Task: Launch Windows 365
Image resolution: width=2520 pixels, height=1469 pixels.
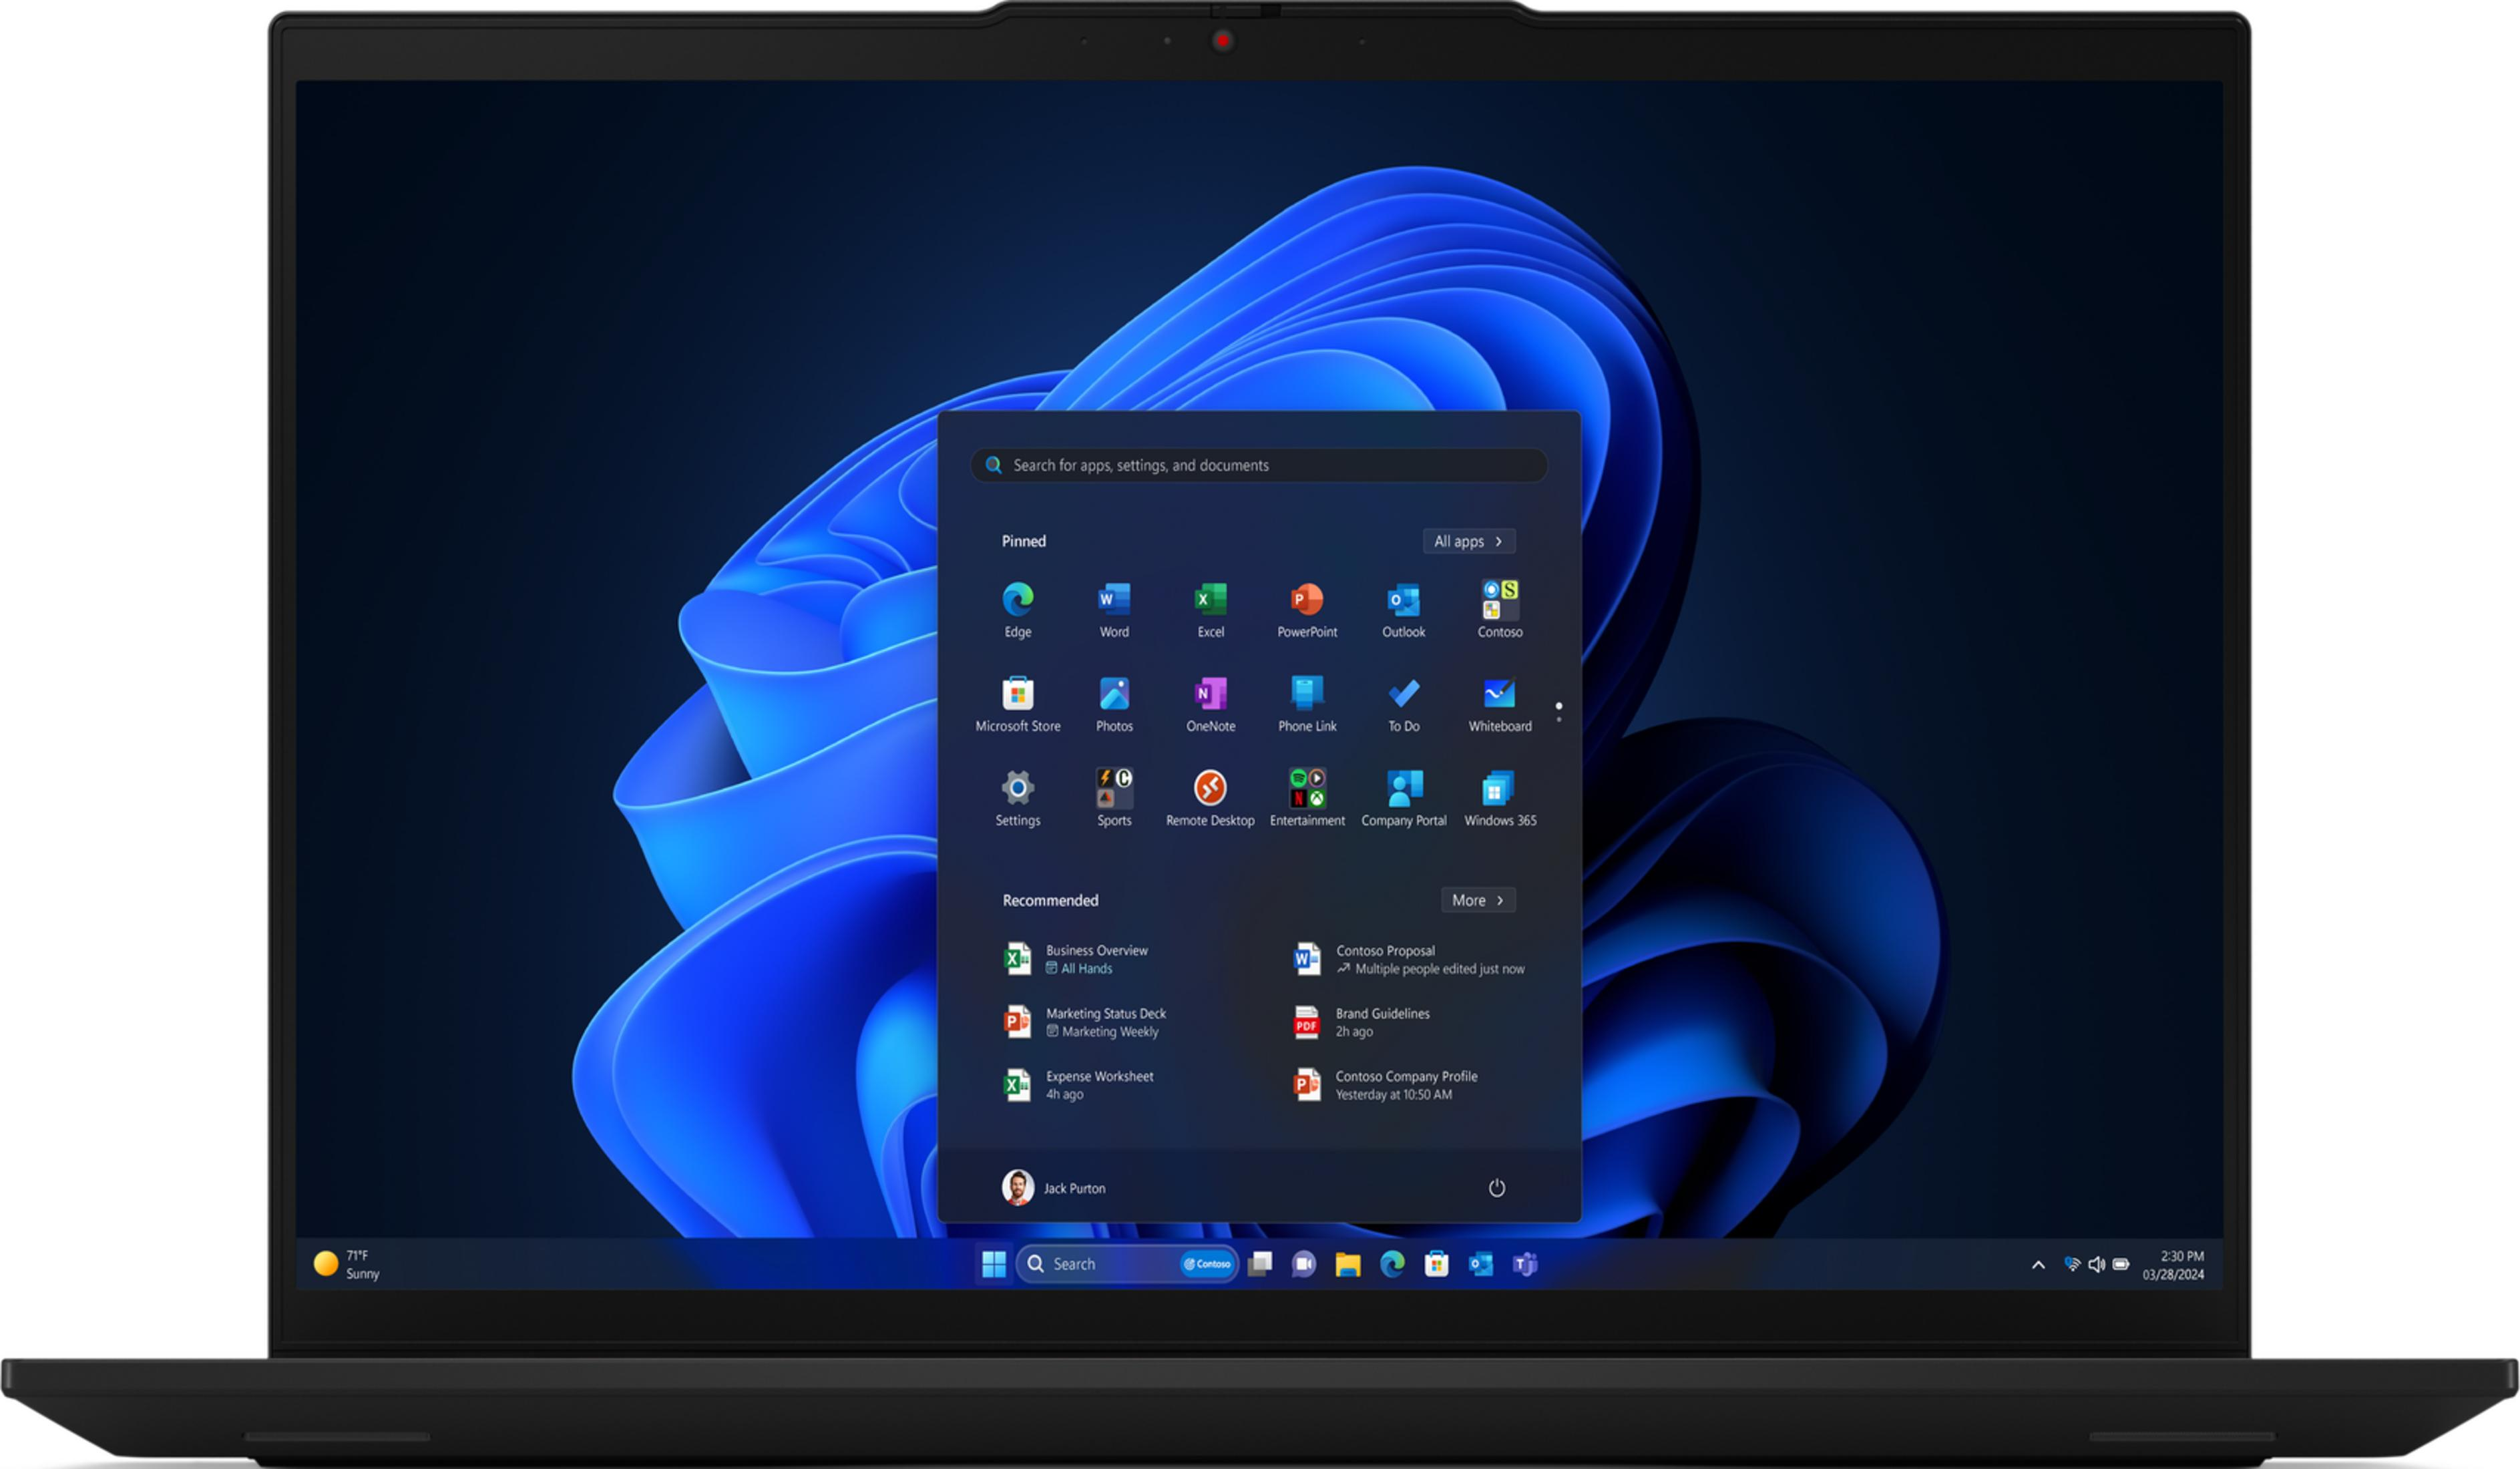Action: pos(1500,798)
